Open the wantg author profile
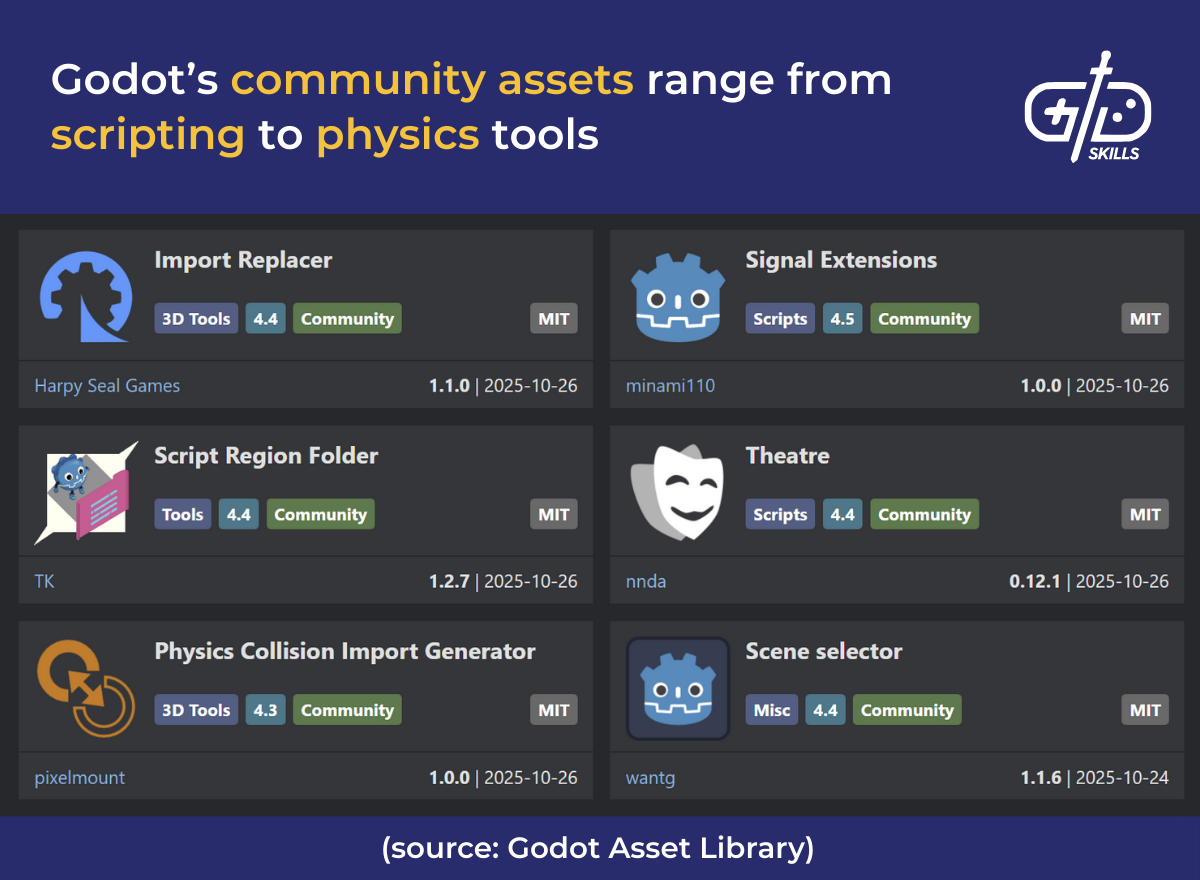The height and width of the screenshot is (880, 1200). [x=651, y=777]
